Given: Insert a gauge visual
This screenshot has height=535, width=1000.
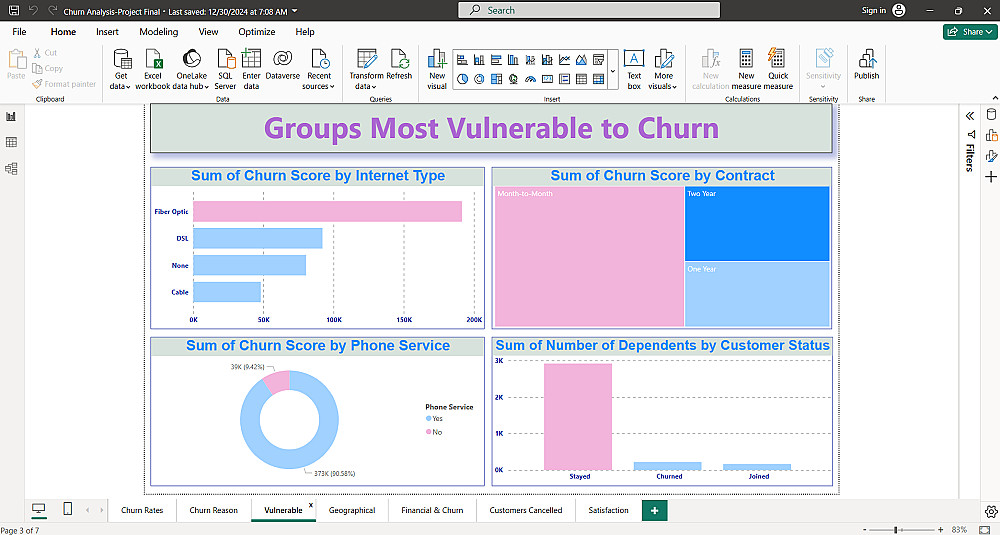Looking at the screenshot, I should point(530,79).
